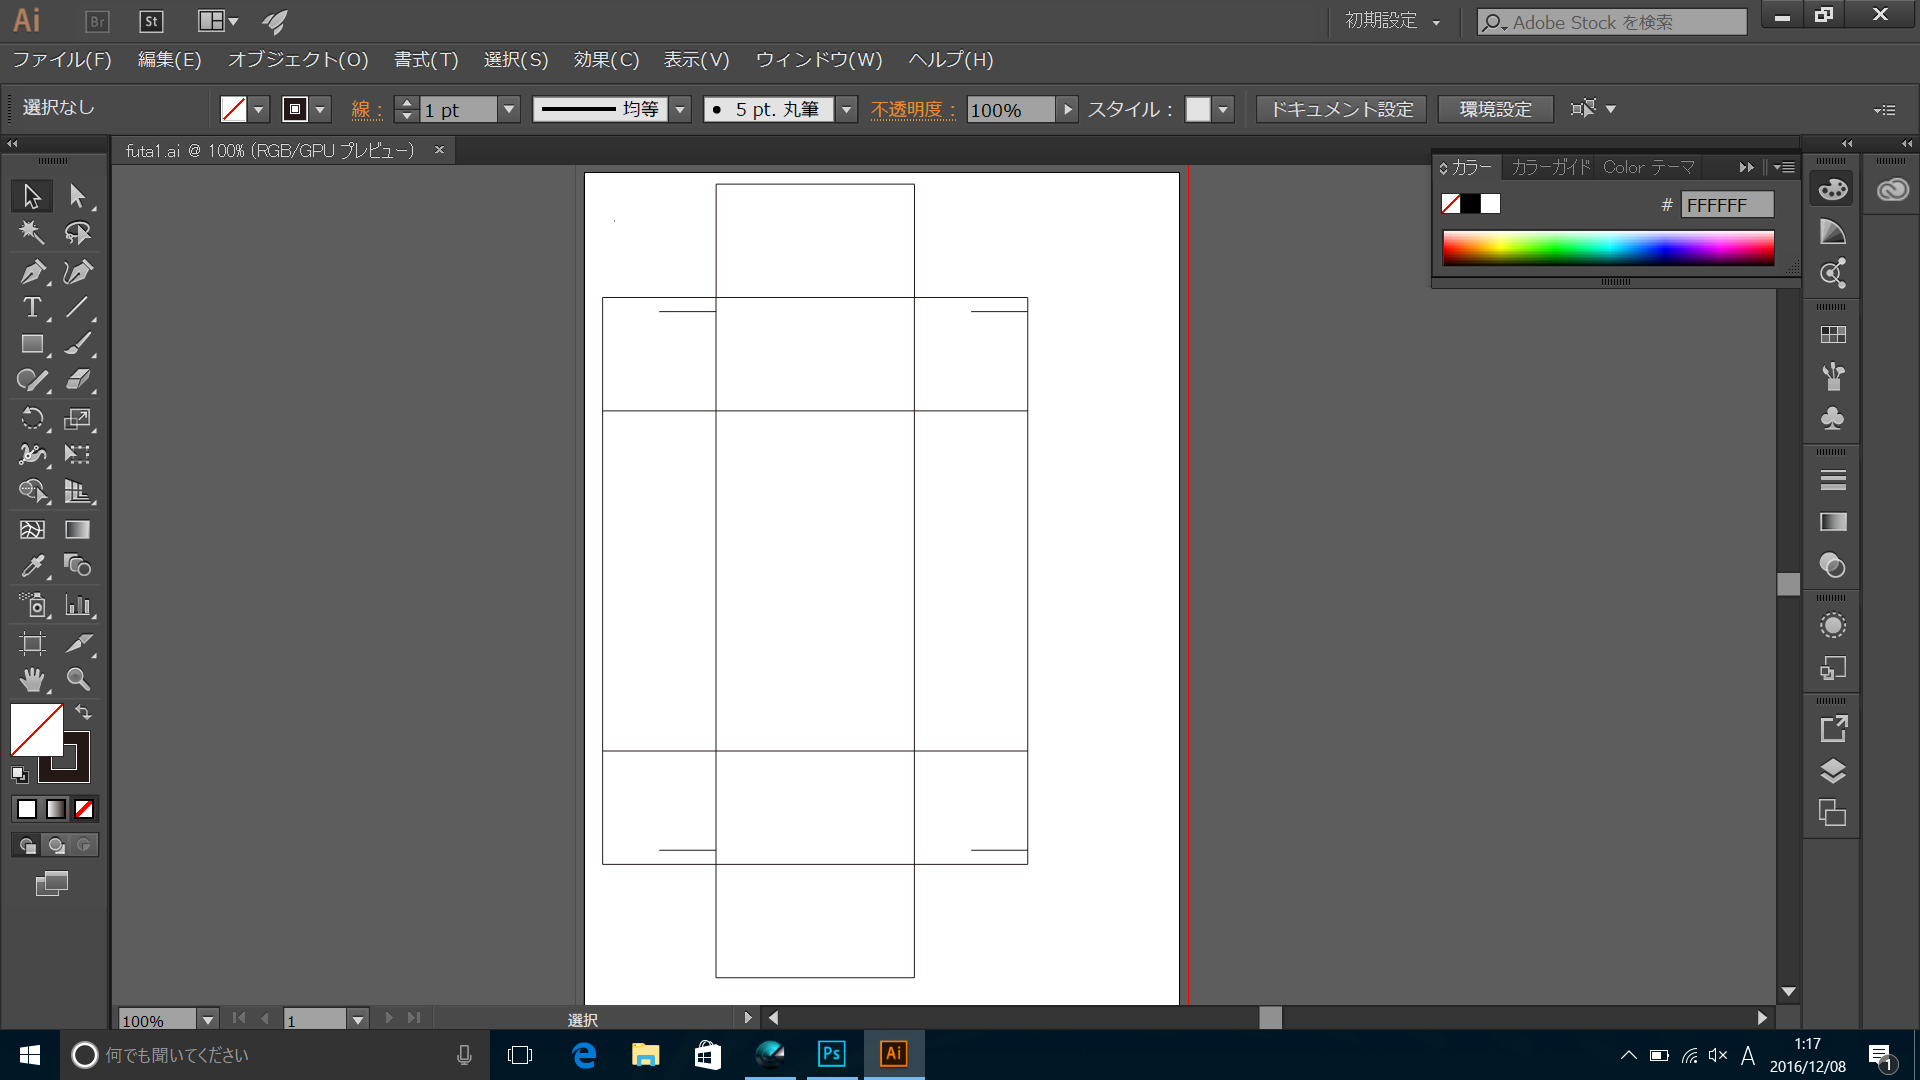Select the Type tool

[x=32, y=308]
